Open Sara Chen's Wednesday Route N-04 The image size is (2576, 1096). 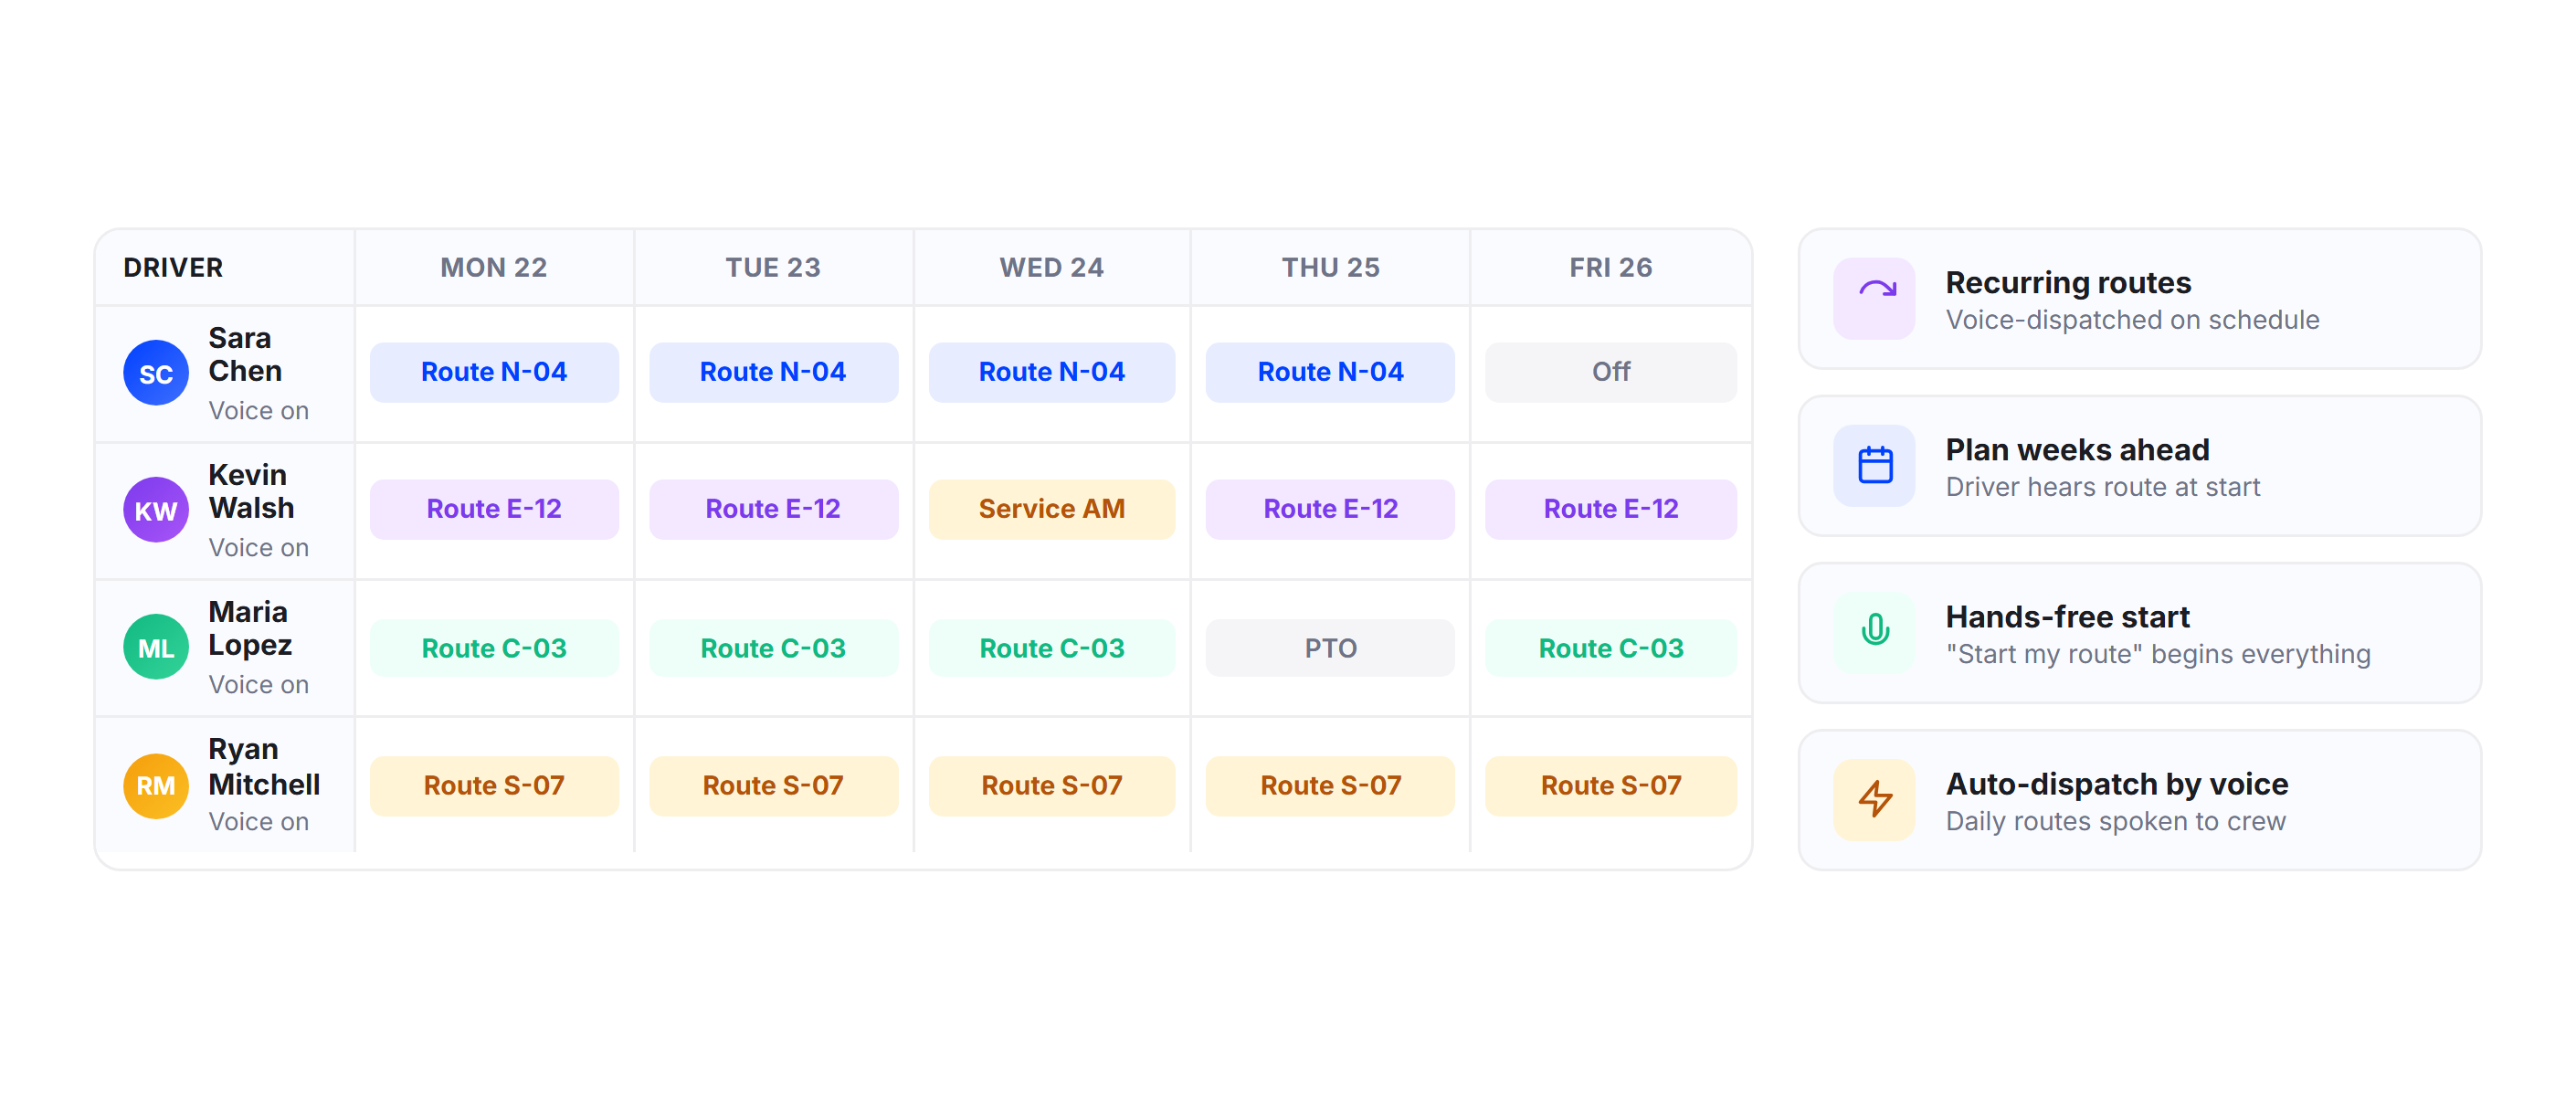tap(1052, 372)
